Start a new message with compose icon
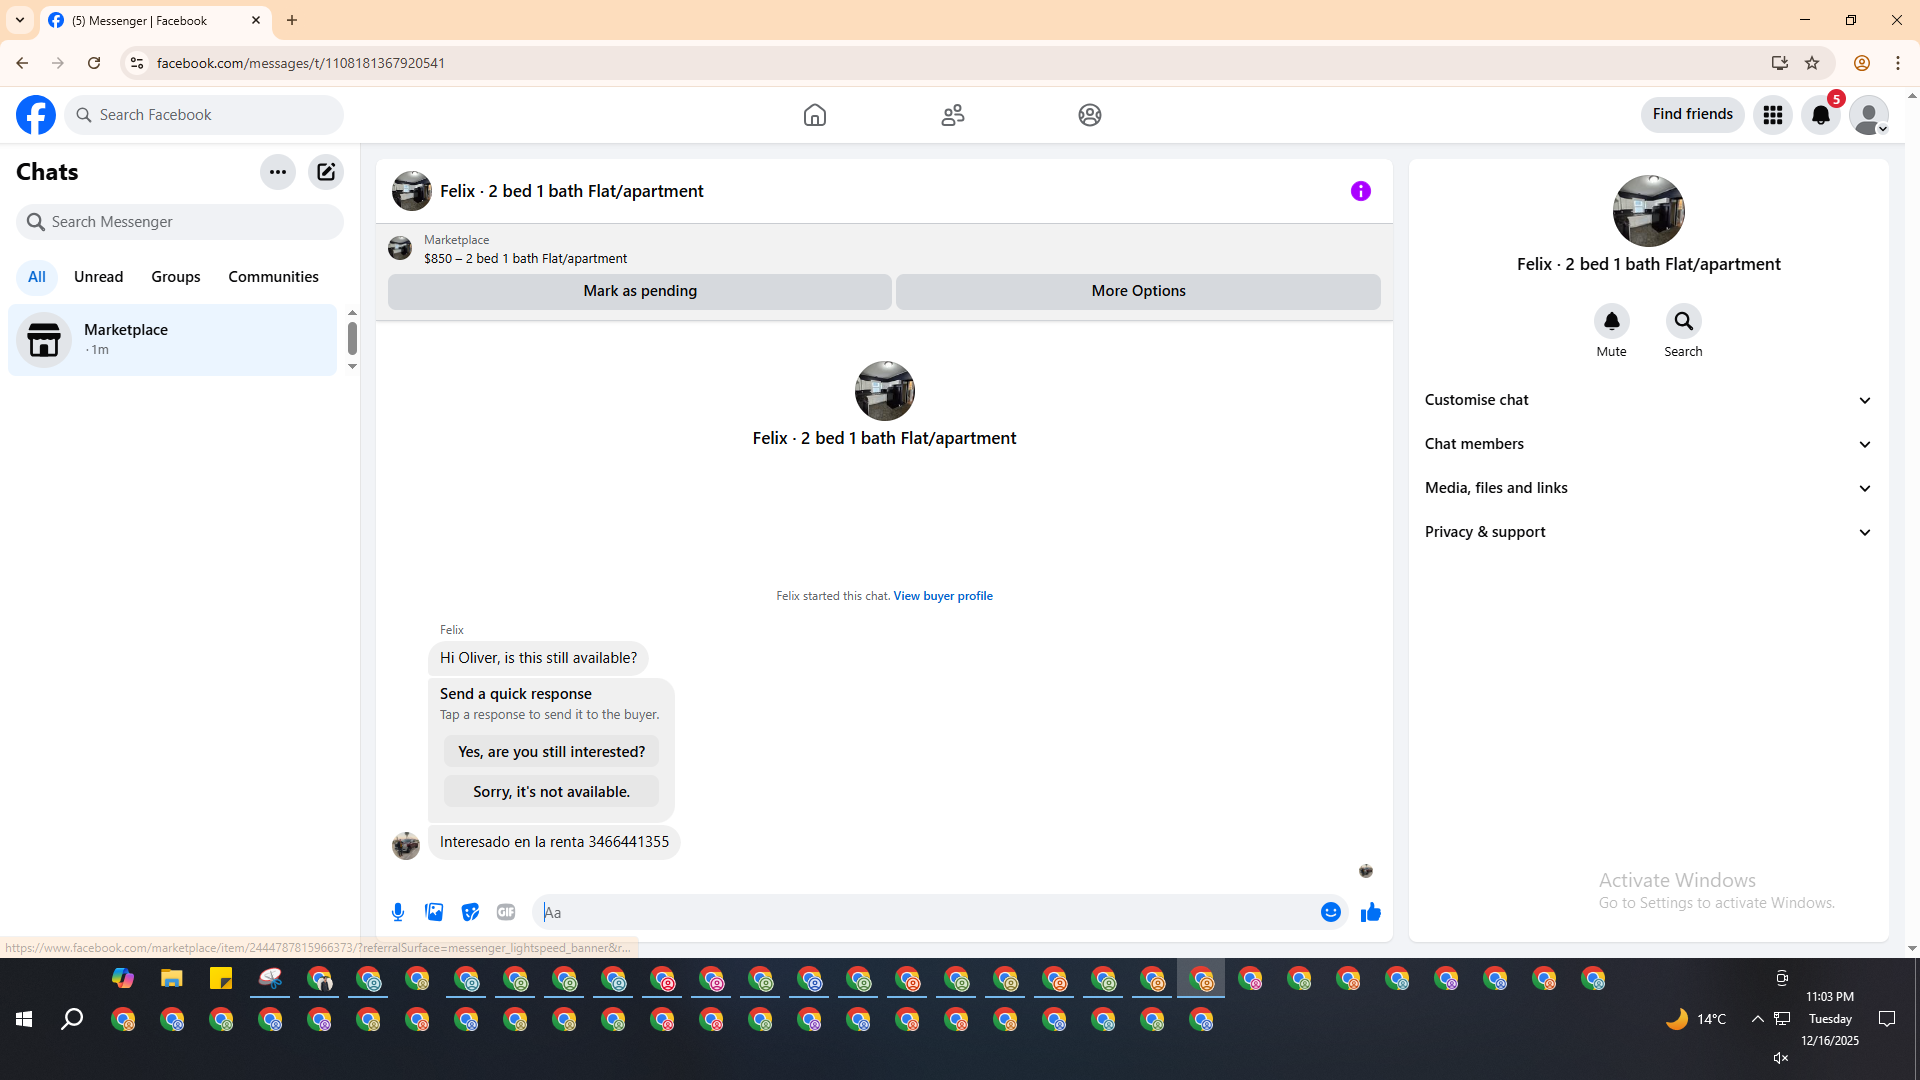This screenshot has height=1080, width=1920. pyautogui.click(x=326, y=172)
